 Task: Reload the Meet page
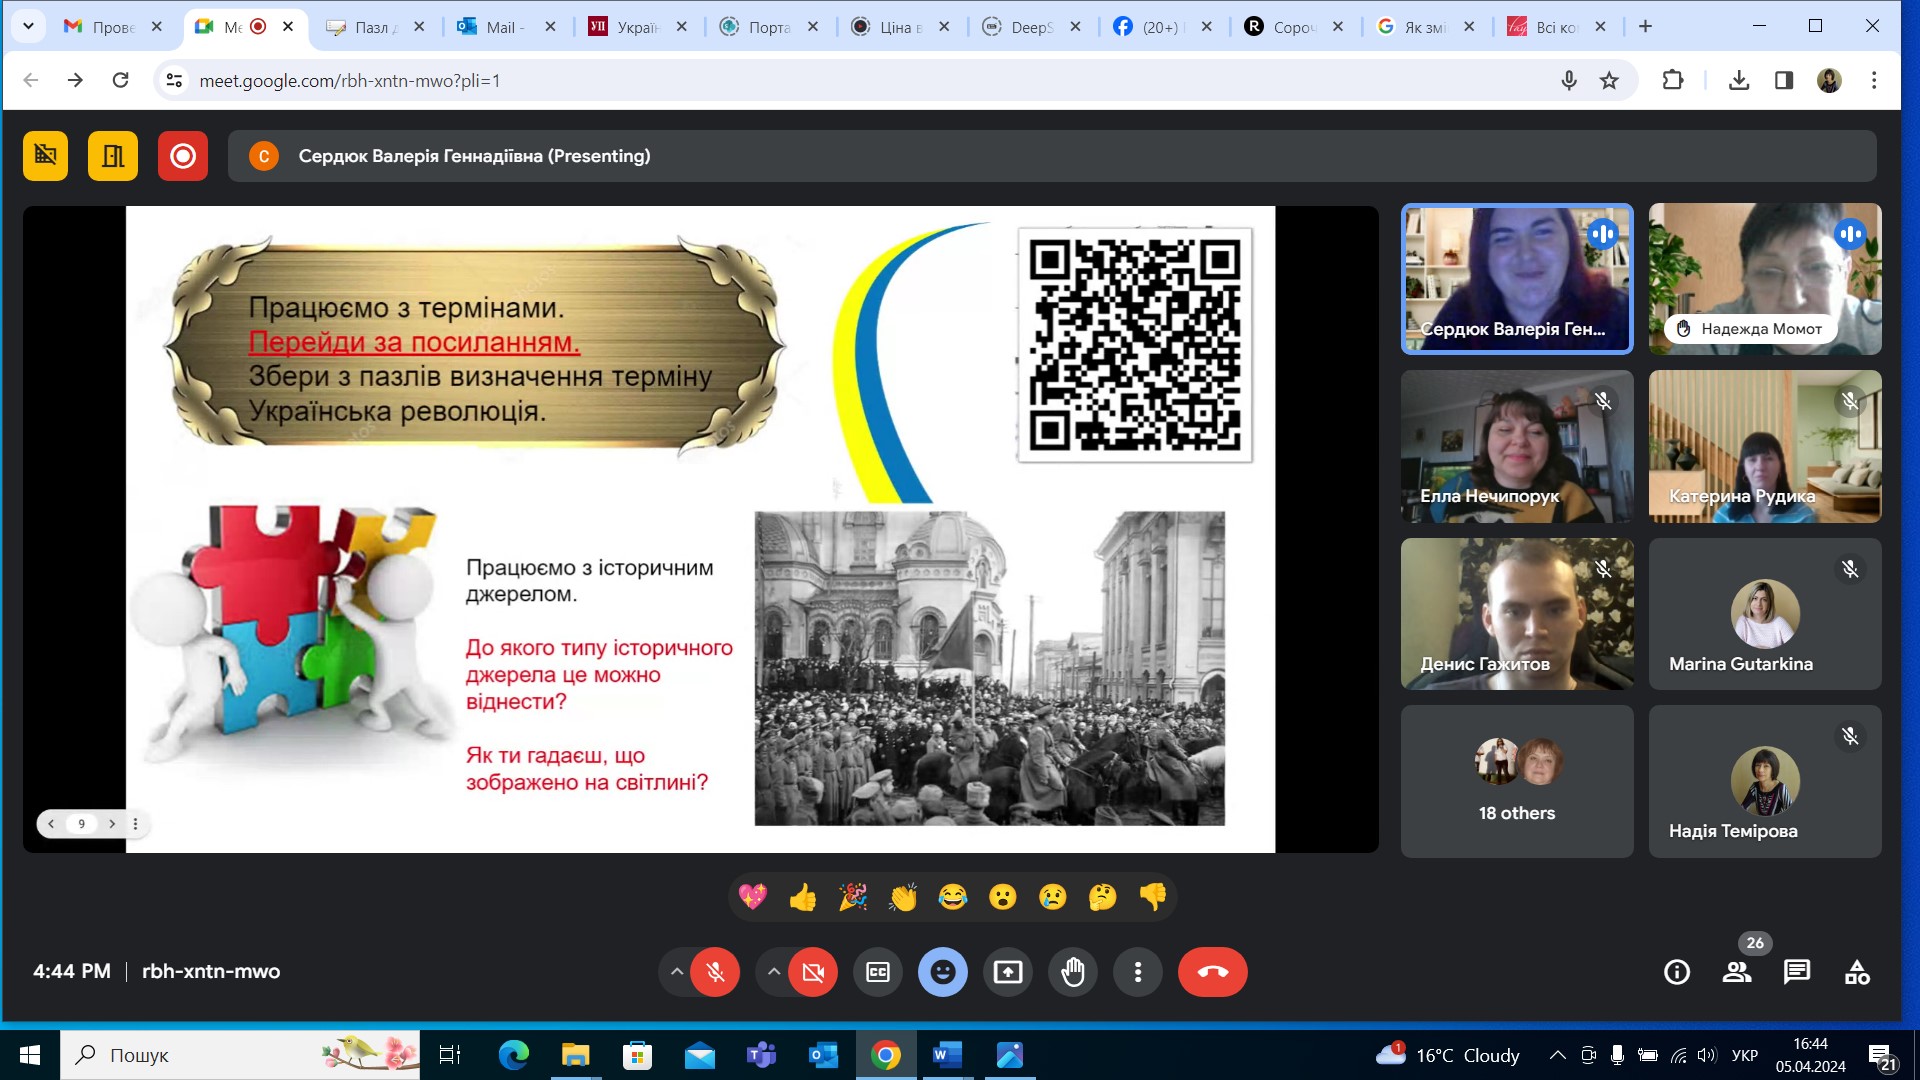click(x=120, y=81)
